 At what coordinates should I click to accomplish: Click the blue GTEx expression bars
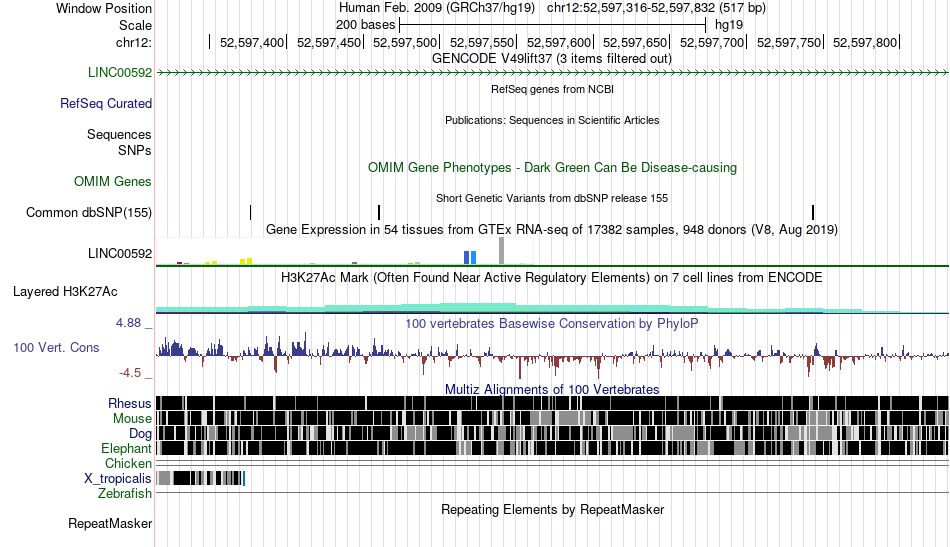470,257
